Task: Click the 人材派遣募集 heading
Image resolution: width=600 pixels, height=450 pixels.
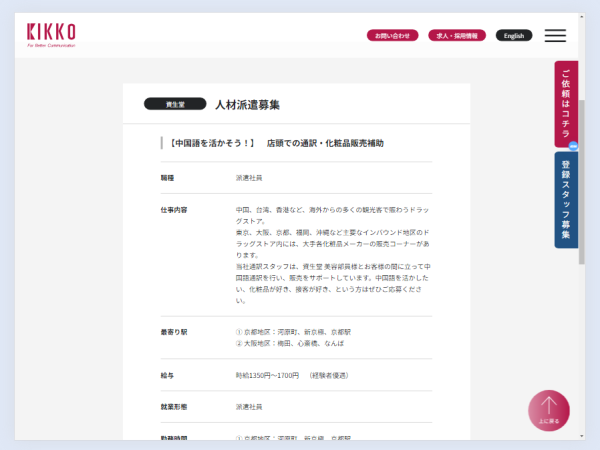Action: point(247,104)
